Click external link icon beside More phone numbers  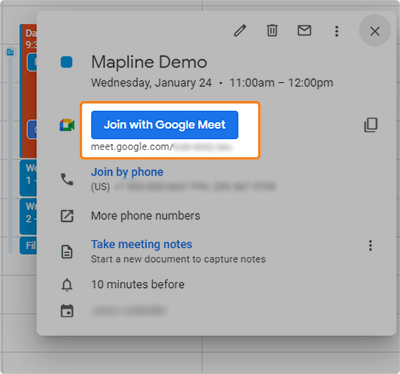pyautogui.click(x=67, y=216)
